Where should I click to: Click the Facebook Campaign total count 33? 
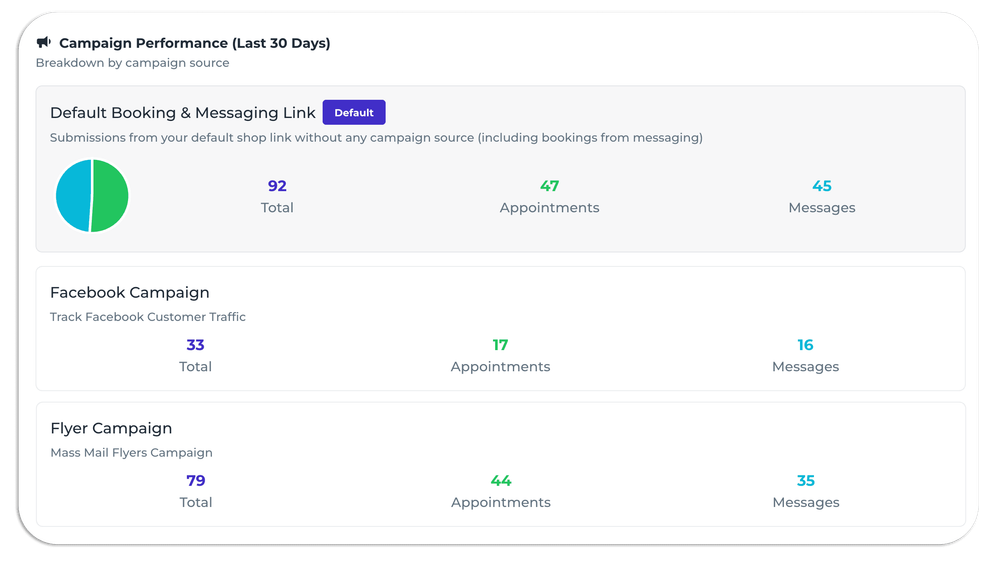(x=195, y=345)
